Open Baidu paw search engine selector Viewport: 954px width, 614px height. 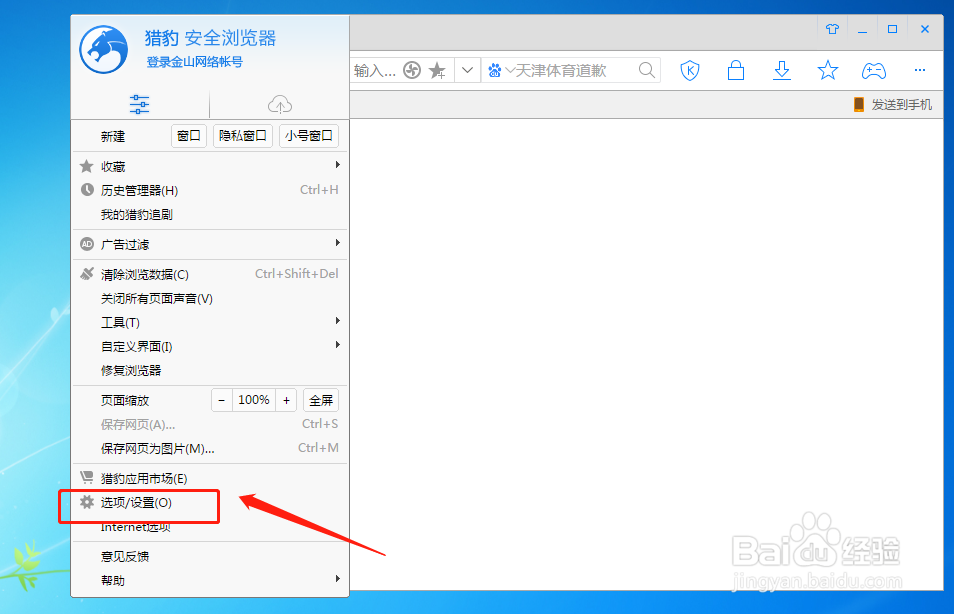[x=500, y=71]
